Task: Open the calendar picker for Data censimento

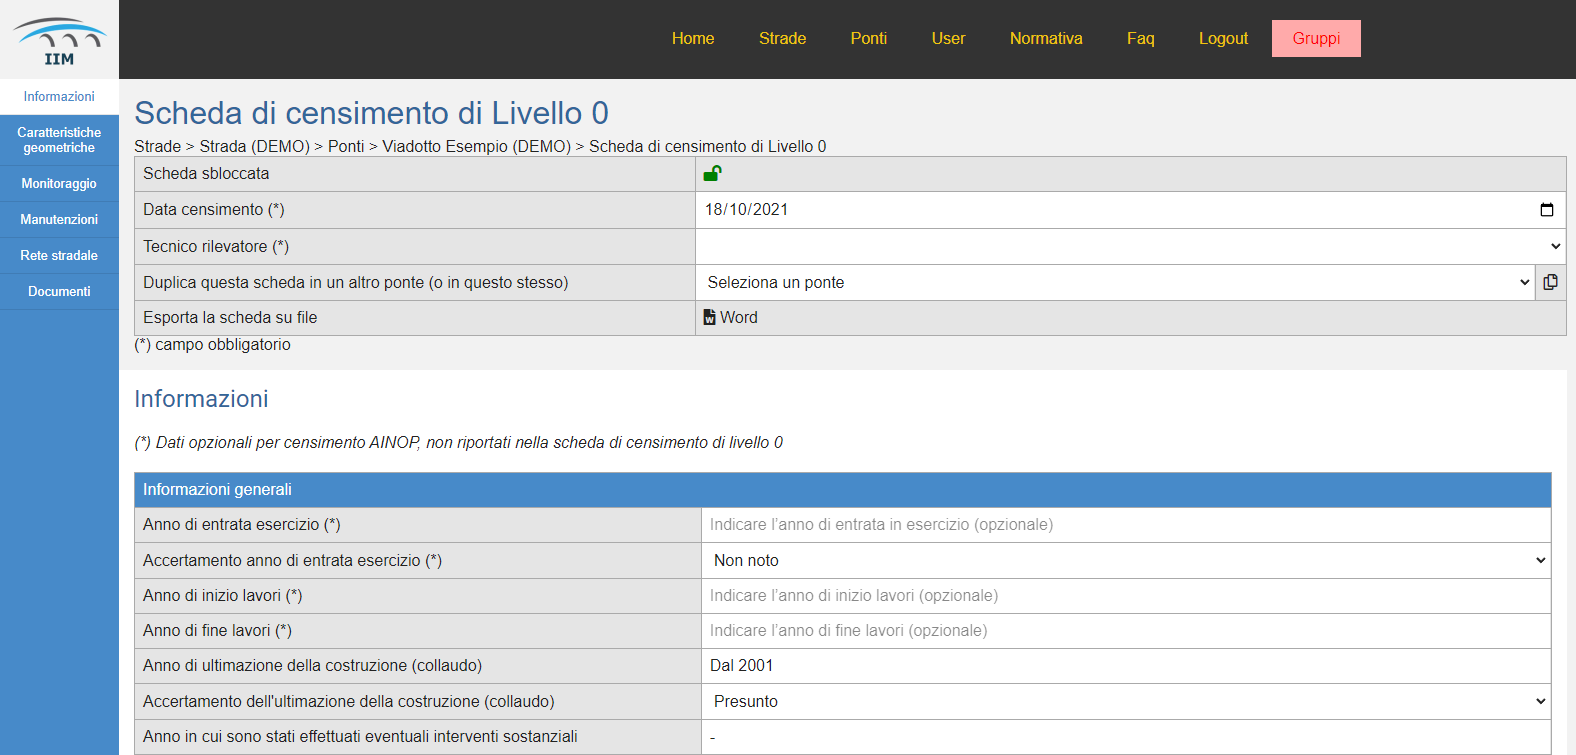Action: coord(1546,210)
